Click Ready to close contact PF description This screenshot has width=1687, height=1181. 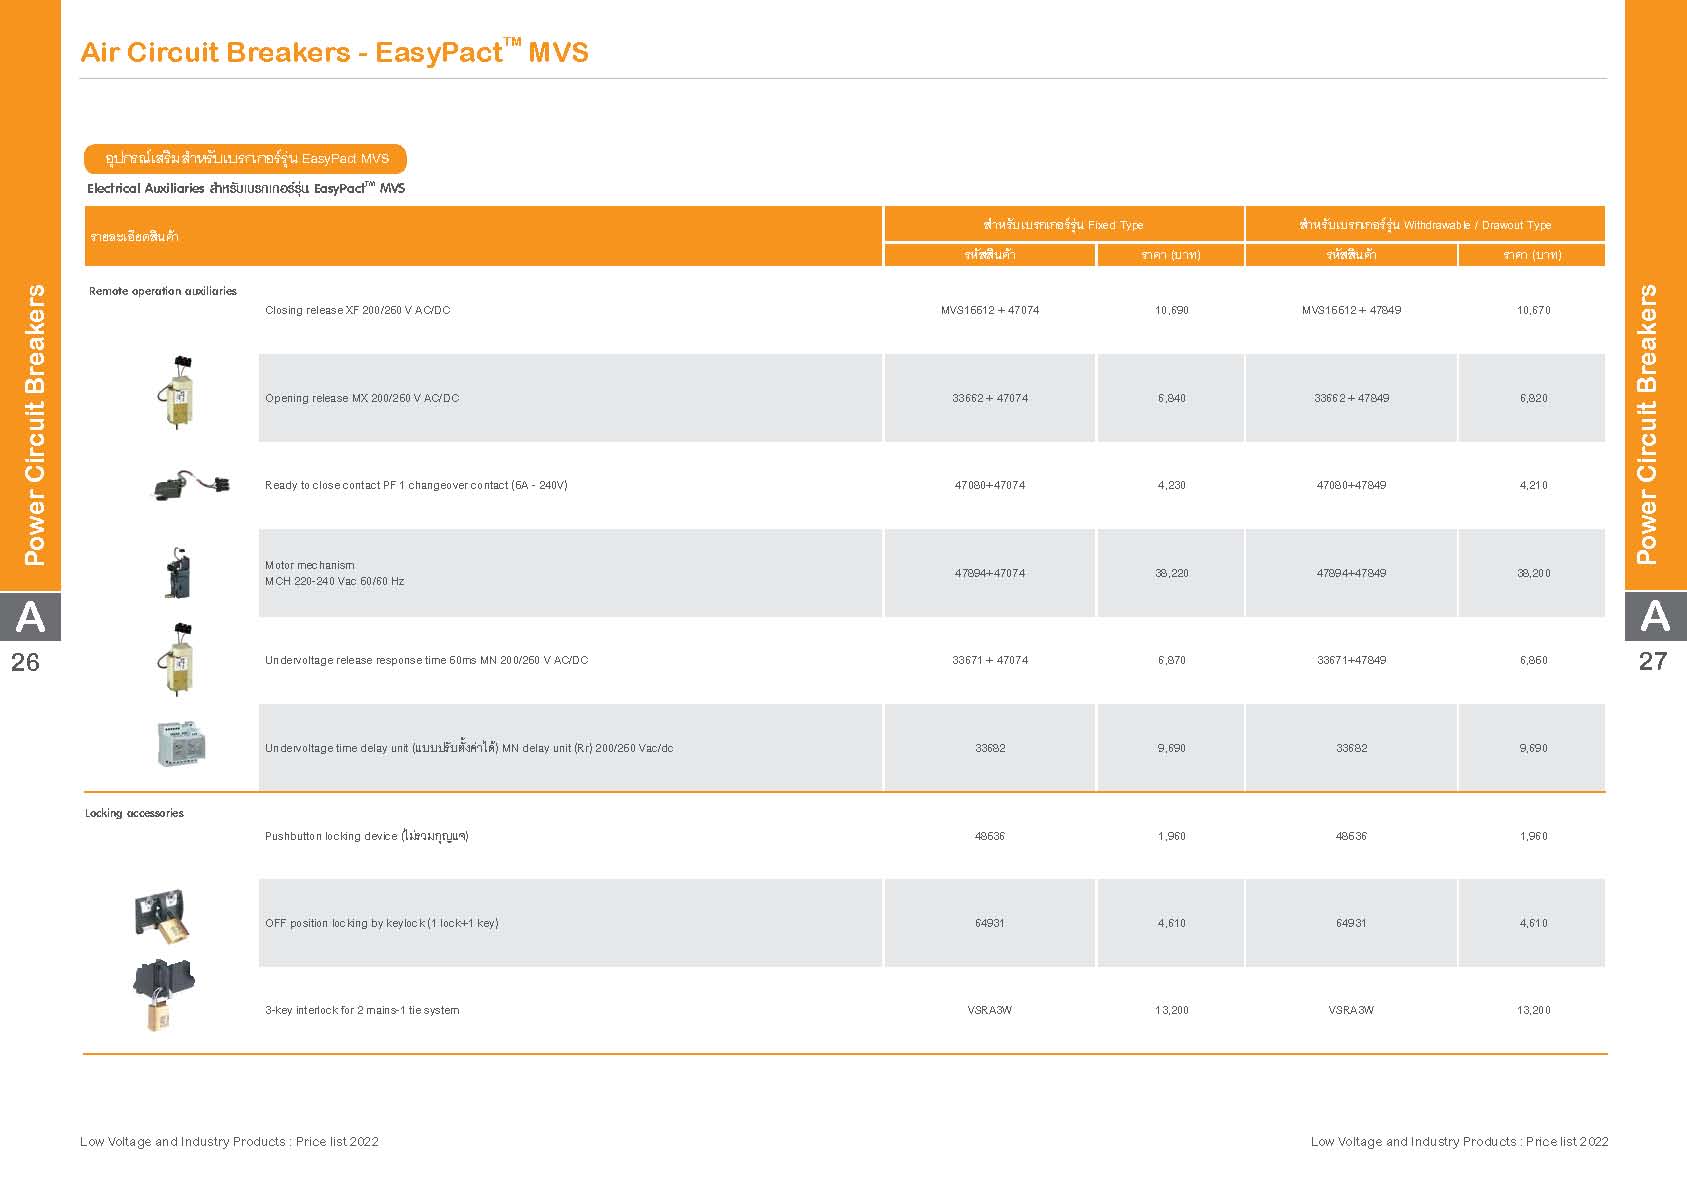click(x=416, y=485)
